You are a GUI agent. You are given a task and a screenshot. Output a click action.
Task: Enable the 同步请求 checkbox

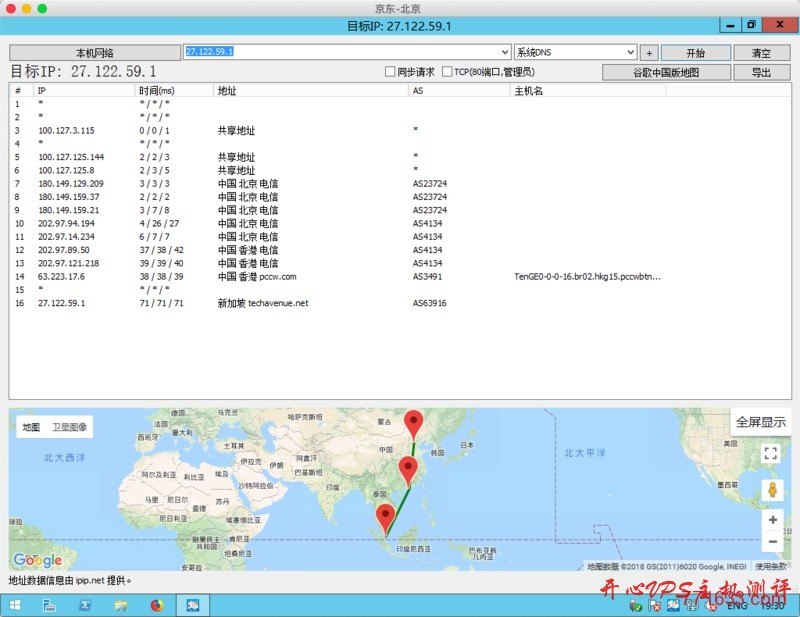pyautogui.click(x=390, y=71)
